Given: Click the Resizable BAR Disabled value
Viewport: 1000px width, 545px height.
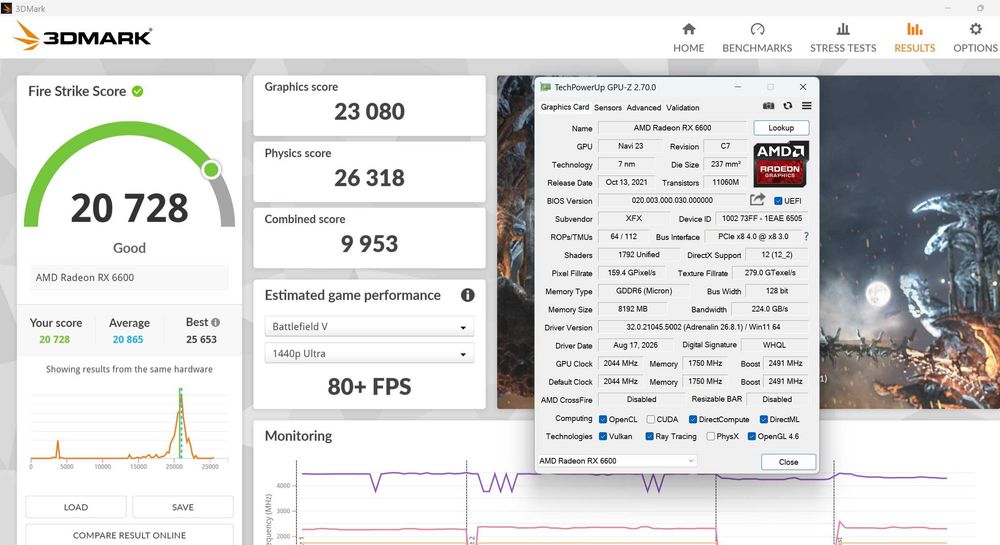Looking at the screenshot, I should 777,400.
